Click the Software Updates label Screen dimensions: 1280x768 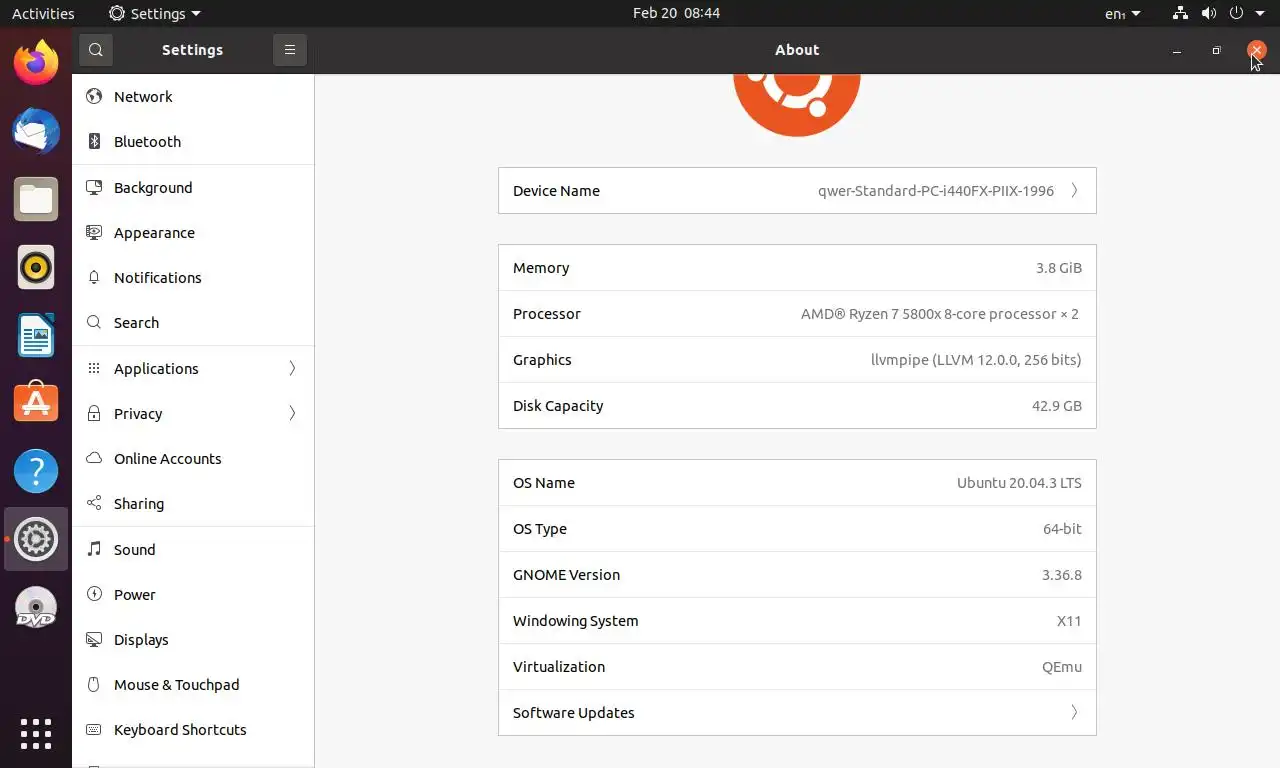coord(574,713)
